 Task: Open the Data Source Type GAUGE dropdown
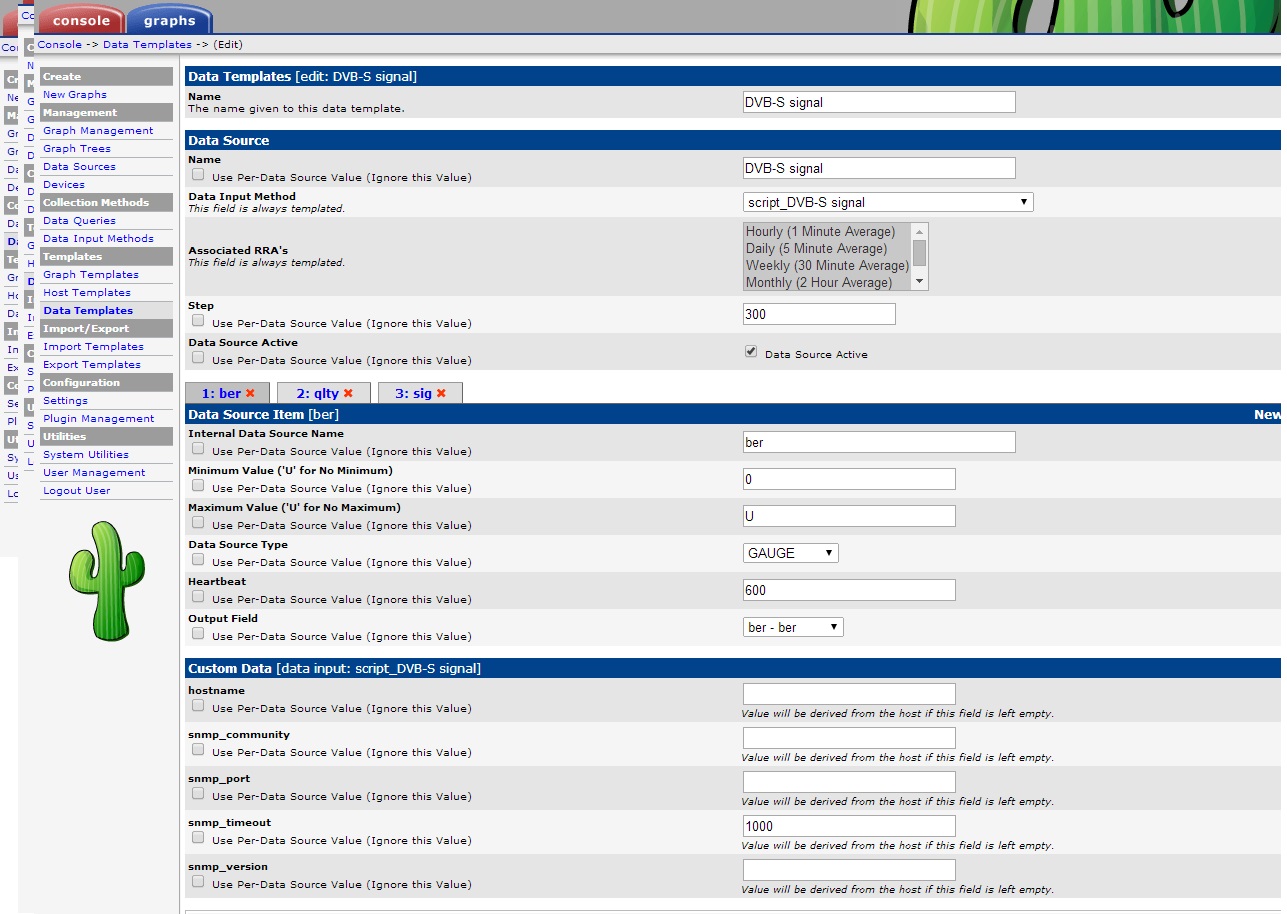tap(791, 553)
